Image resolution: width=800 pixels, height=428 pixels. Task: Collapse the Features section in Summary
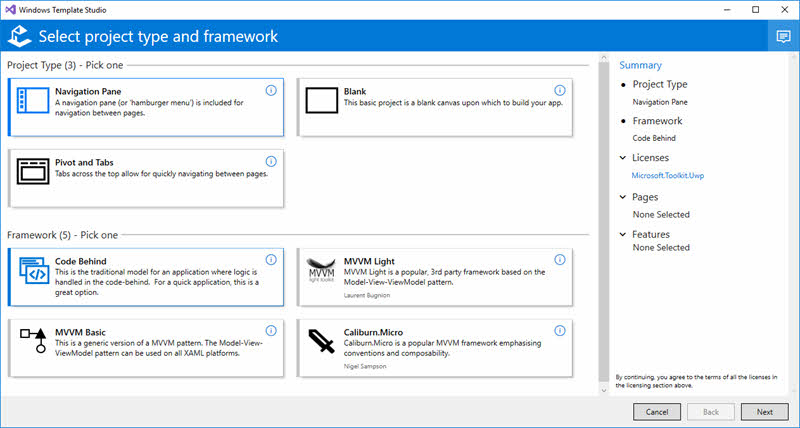[622, 234]
